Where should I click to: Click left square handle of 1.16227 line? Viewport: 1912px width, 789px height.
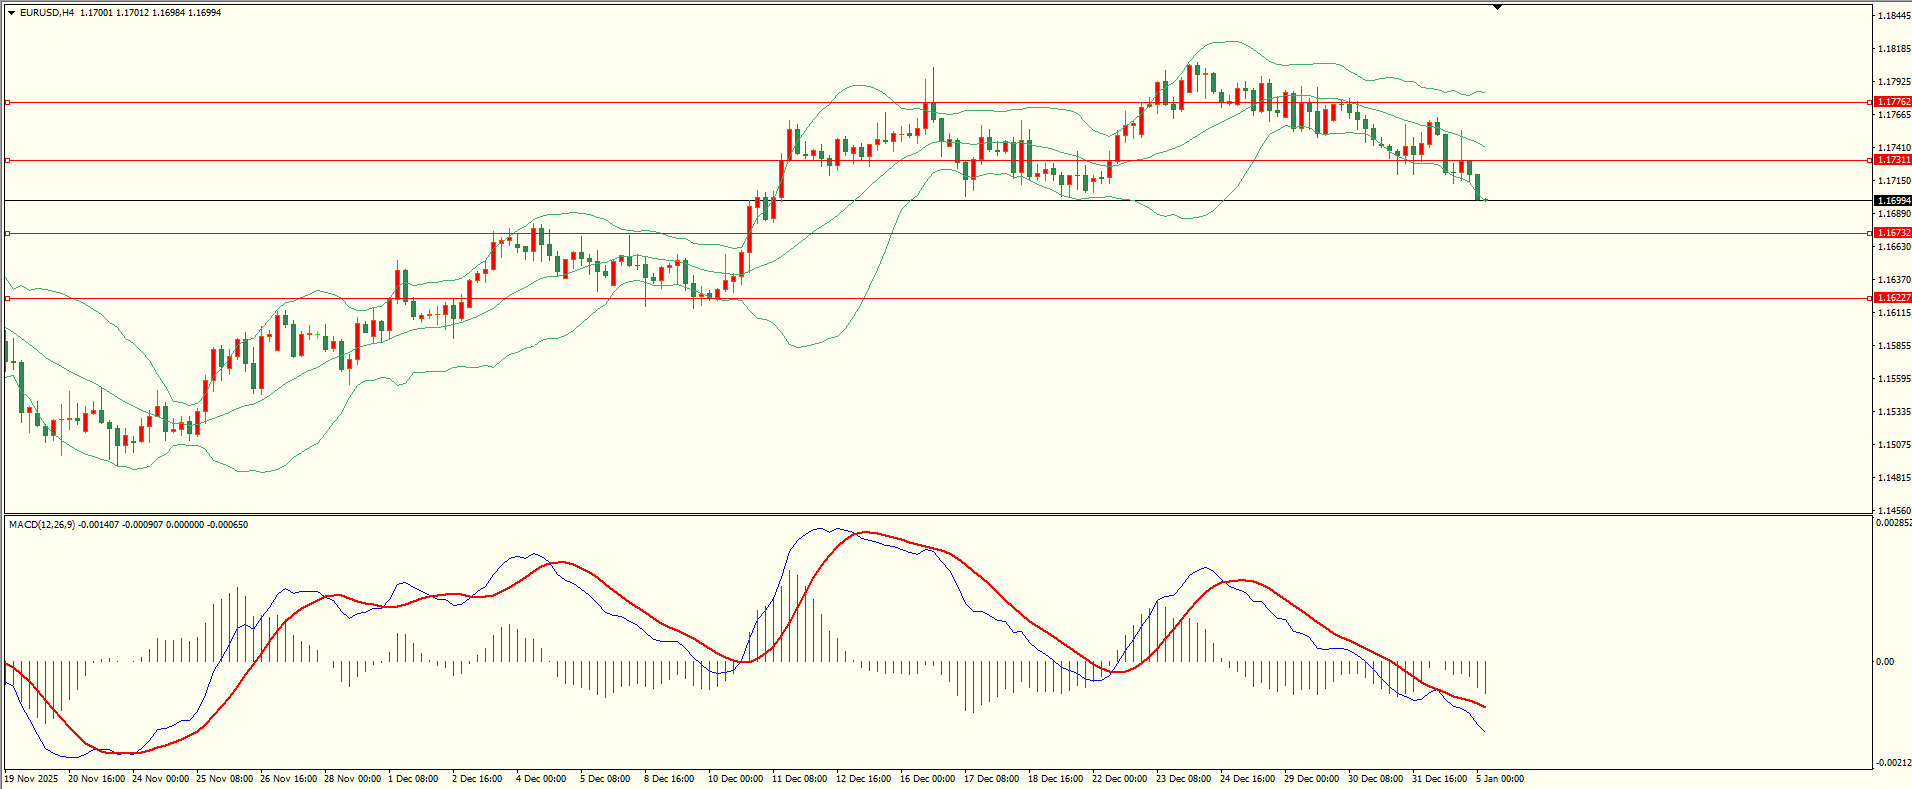click(x=8, y=298)
